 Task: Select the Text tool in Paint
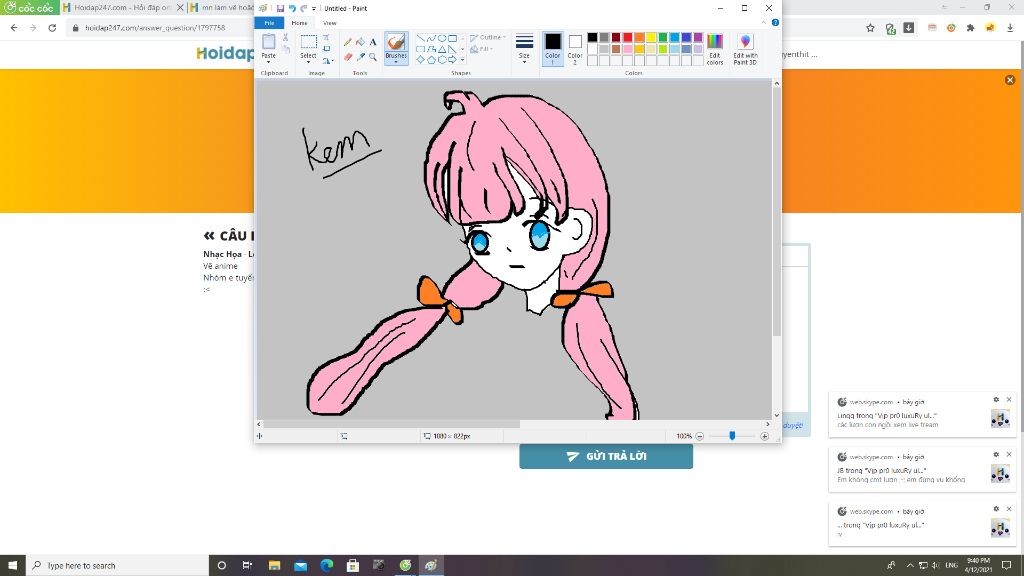(373, 42)
